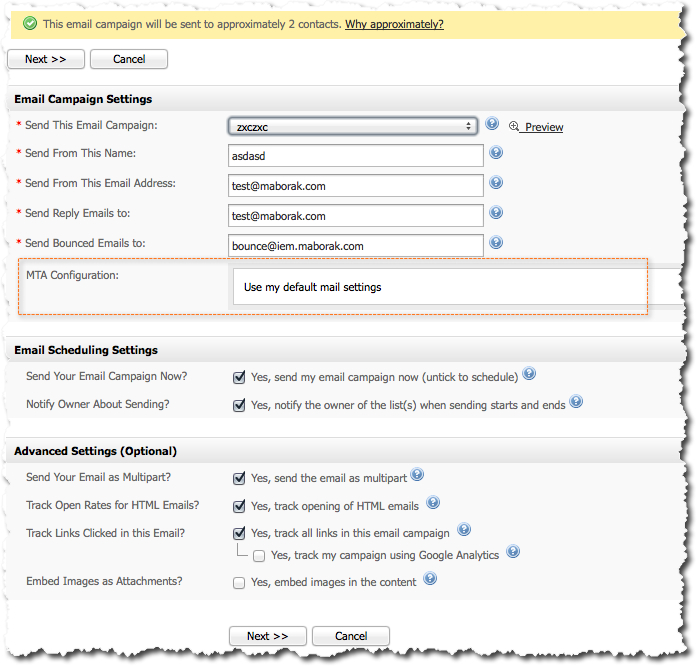
Task: Untick track all links in this email campaign
Action: 239,533
